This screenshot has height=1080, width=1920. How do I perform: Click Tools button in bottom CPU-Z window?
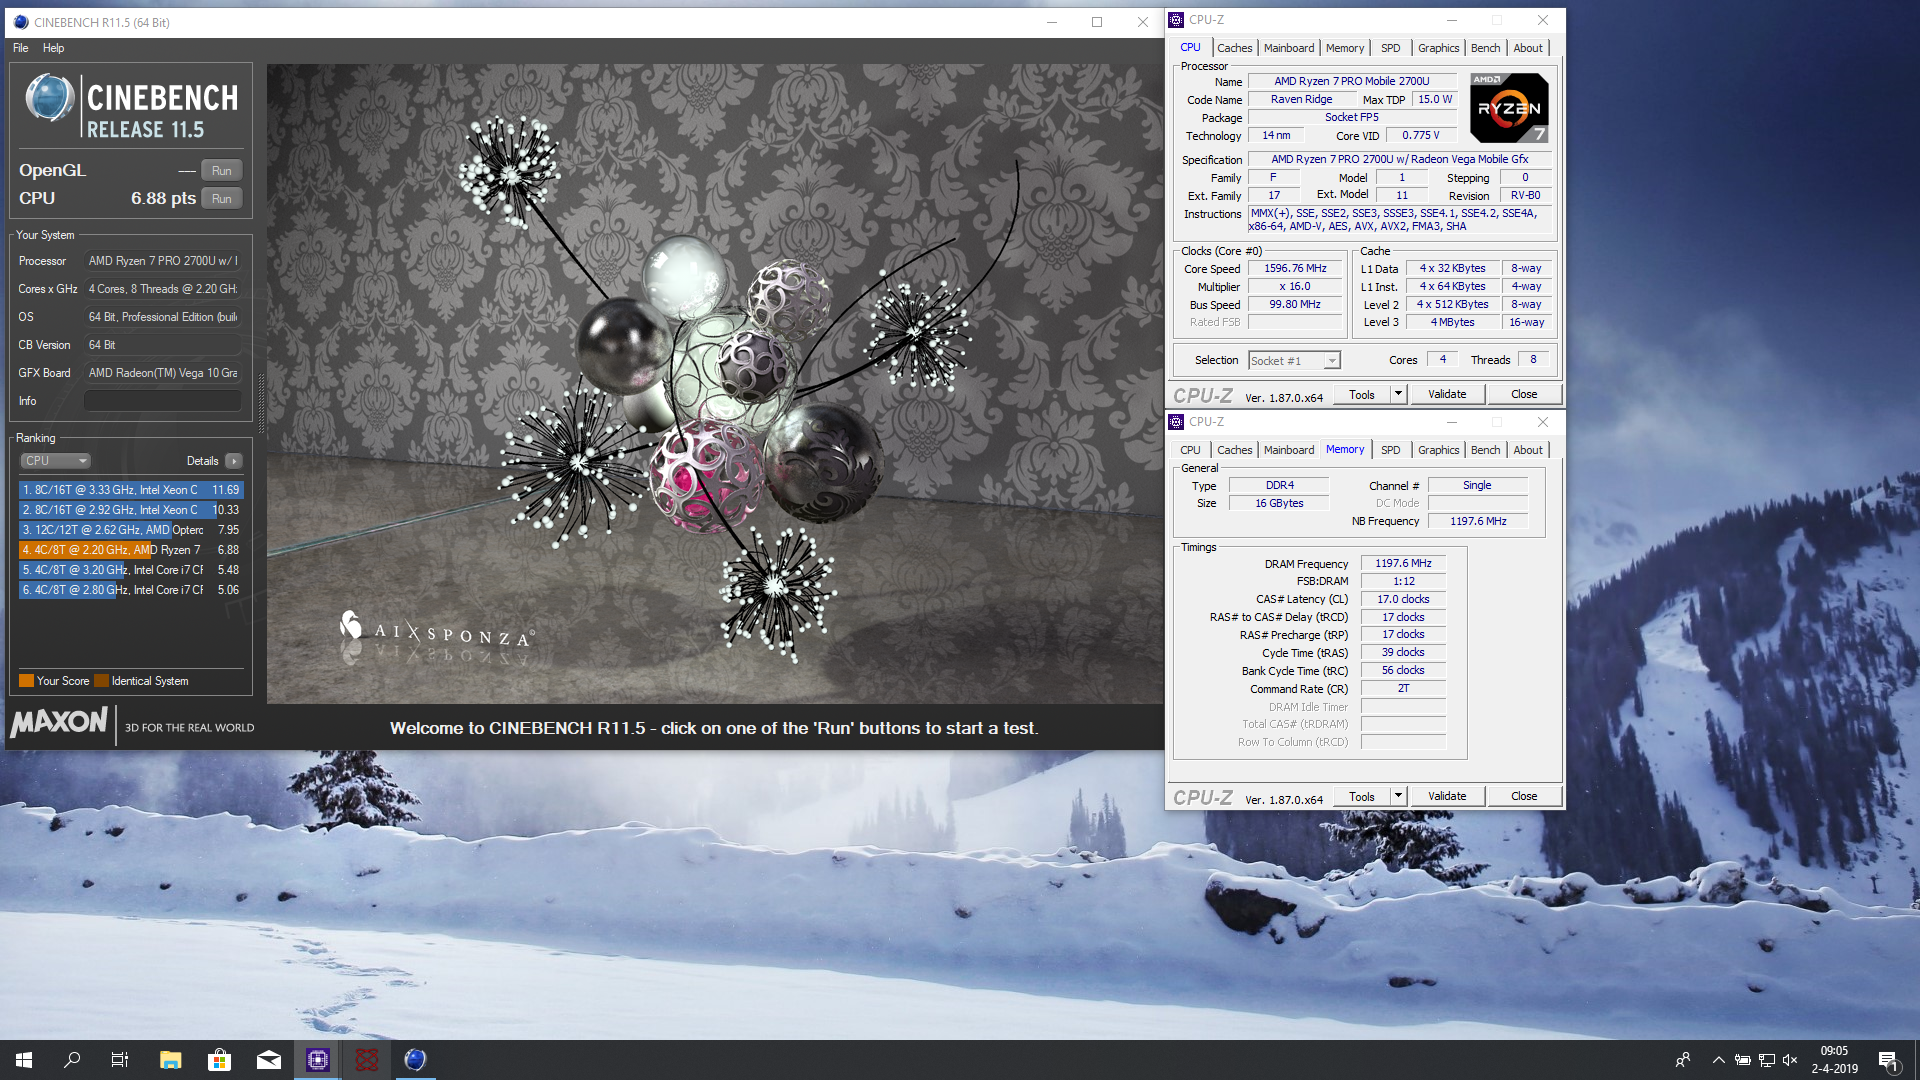click(1362, 797)
